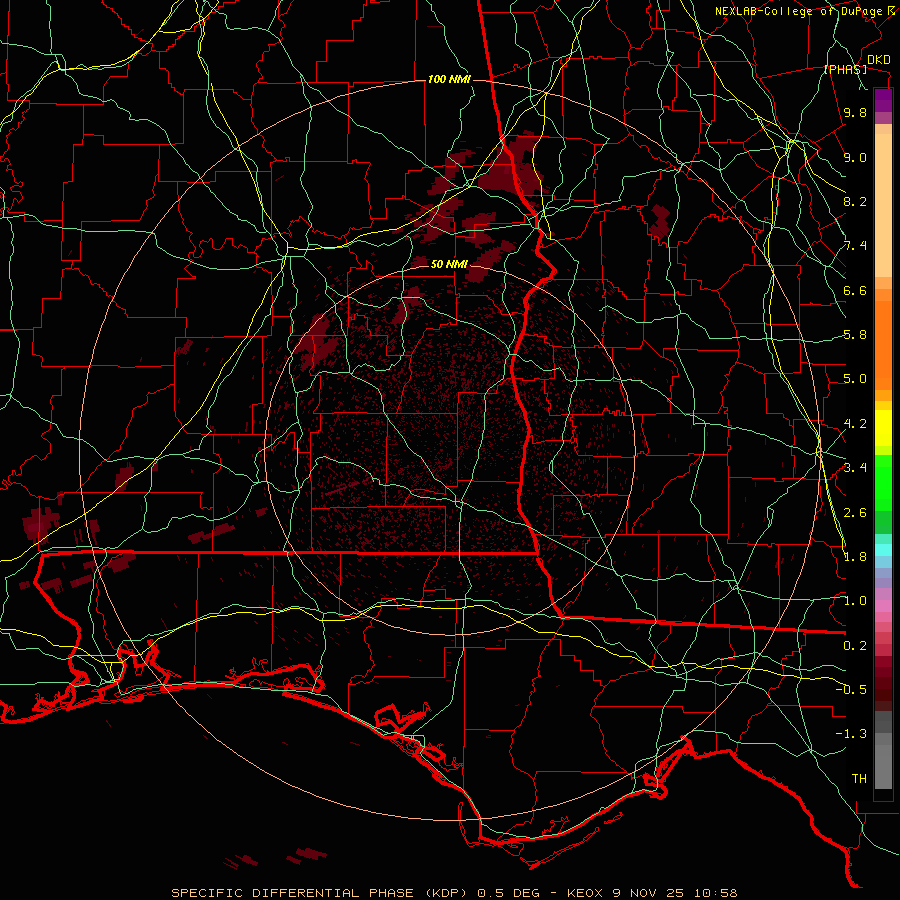
Task: Pick the bright green band of the color scale
Action: point(883,483)
